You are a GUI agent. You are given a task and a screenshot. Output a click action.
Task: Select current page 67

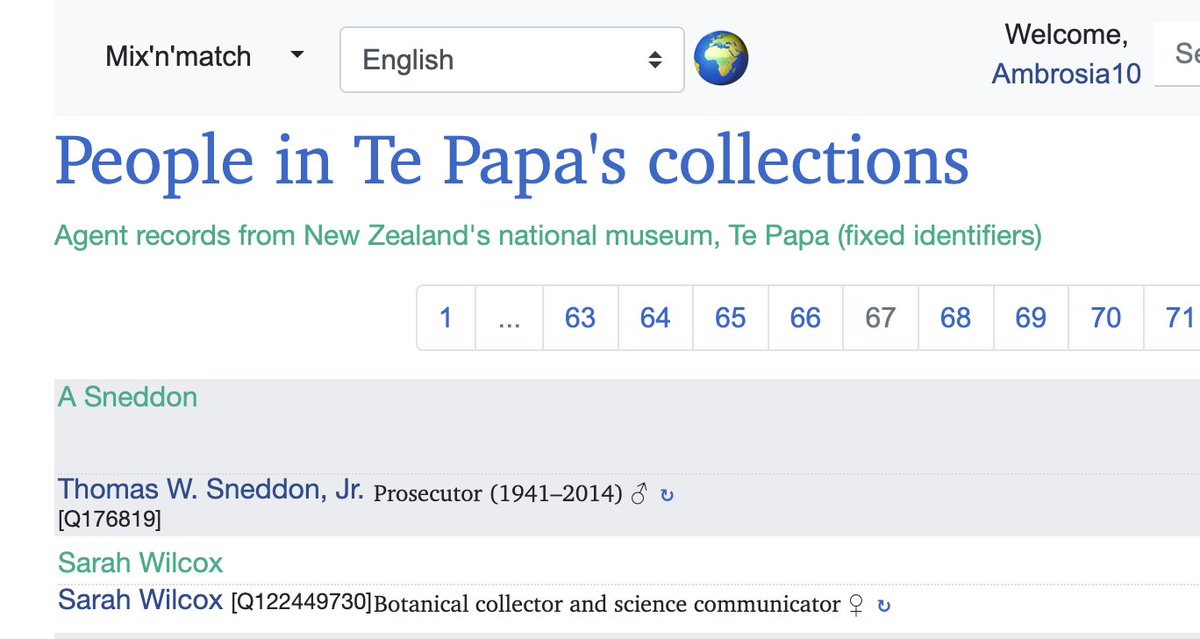[880, 318]
